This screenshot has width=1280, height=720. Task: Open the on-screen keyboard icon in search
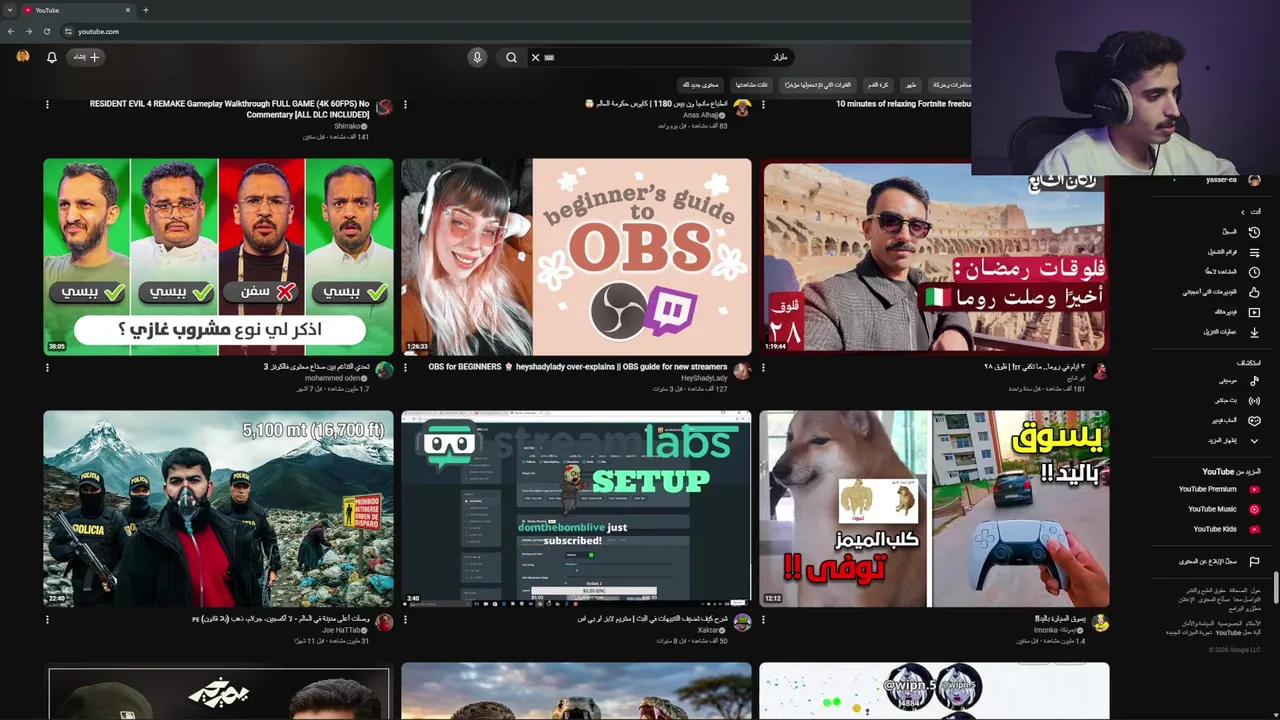pyautogui.click(x=549, y=57)
